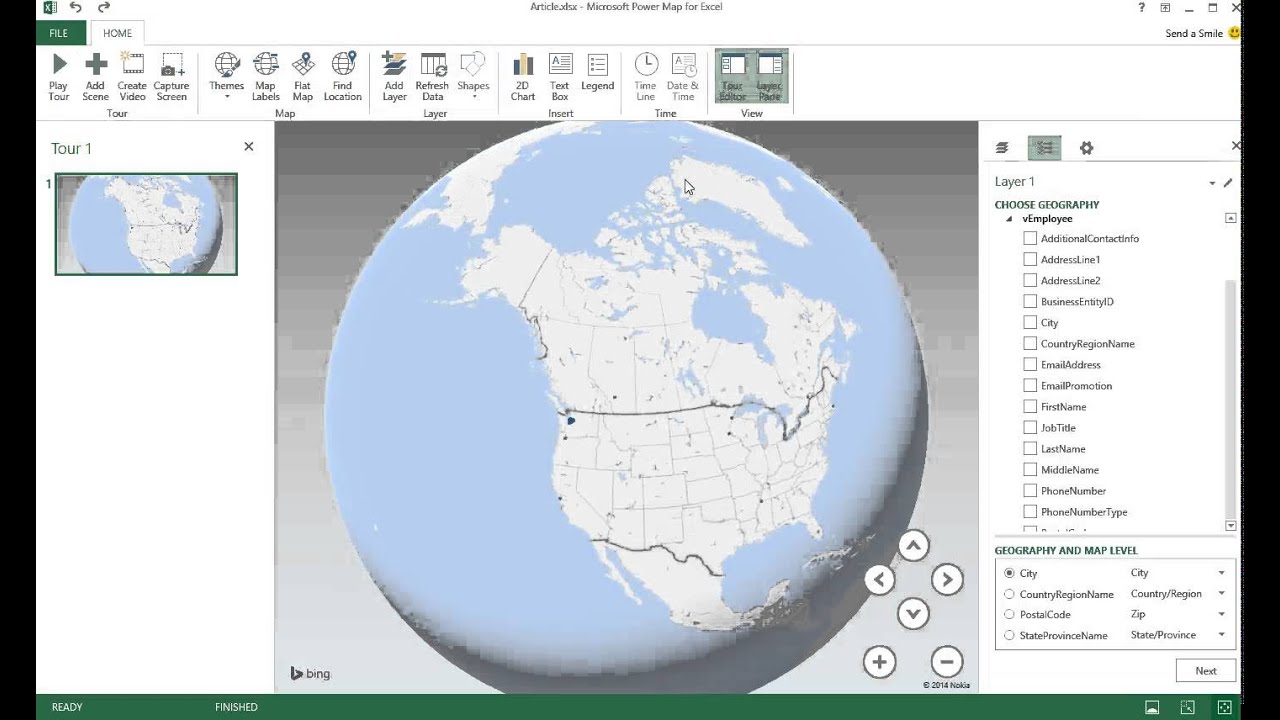Open the Shapes dropdown

coord(473,77)
